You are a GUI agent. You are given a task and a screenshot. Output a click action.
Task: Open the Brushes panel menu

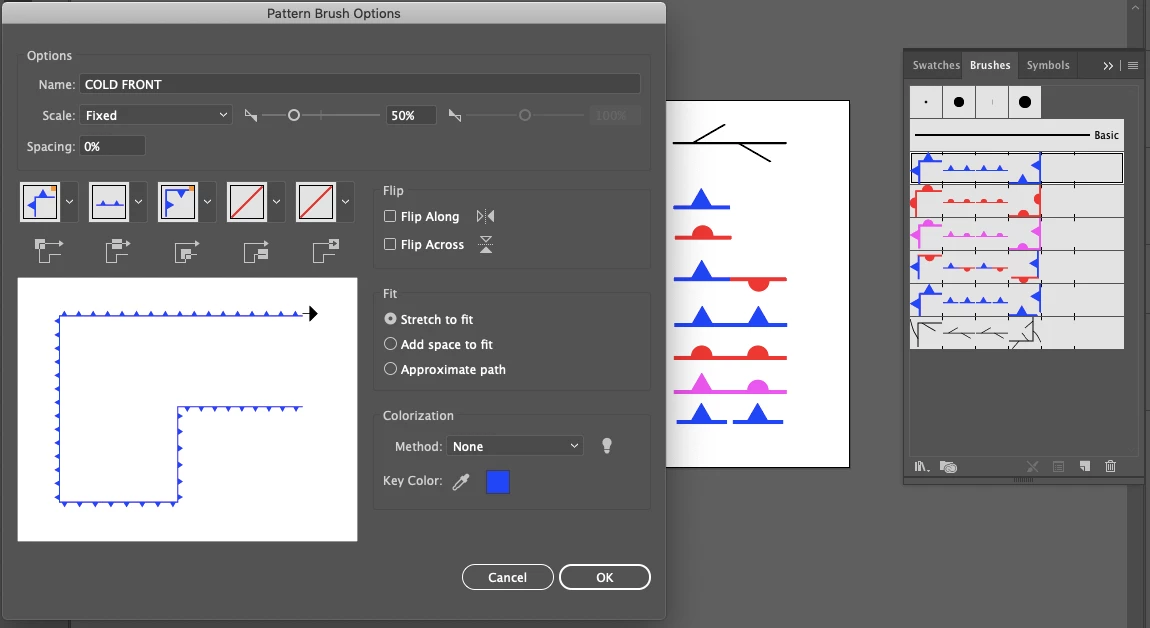point(1132,66)
